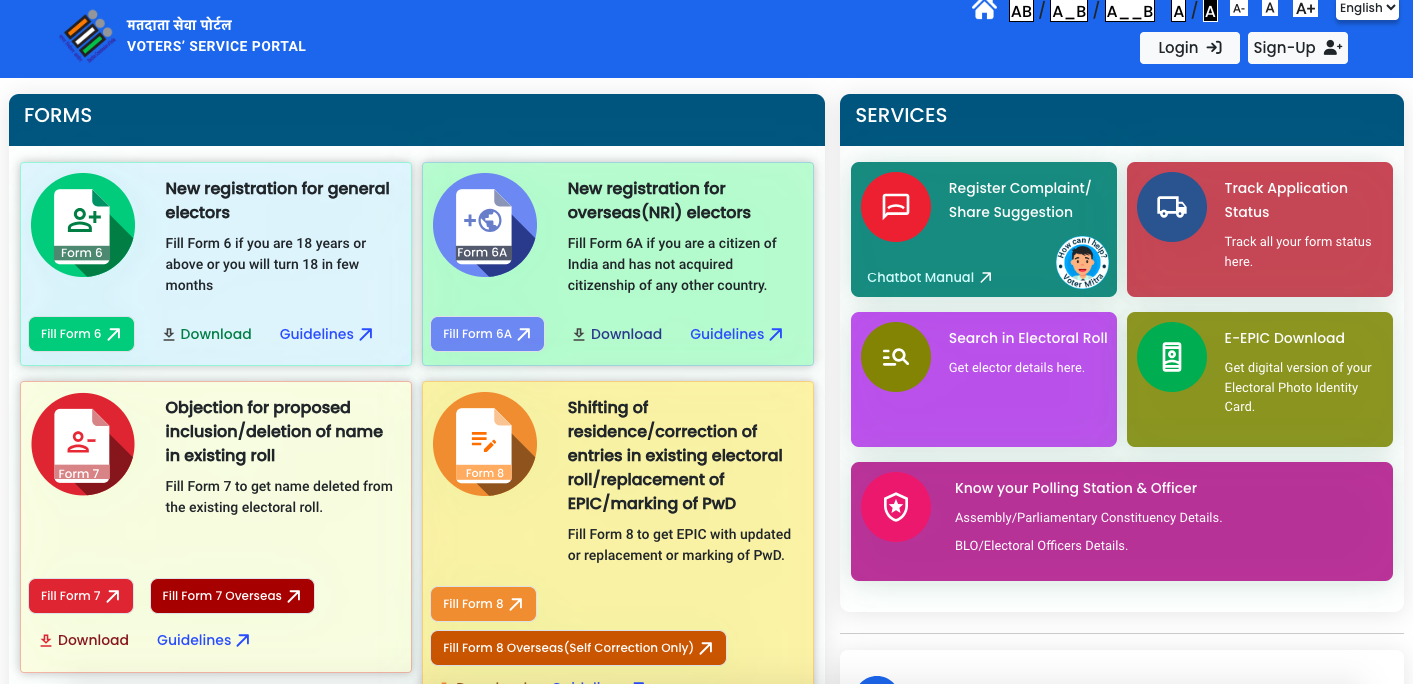Download Form 7 via Download link

pyautogui.click(x=84, y=640)
